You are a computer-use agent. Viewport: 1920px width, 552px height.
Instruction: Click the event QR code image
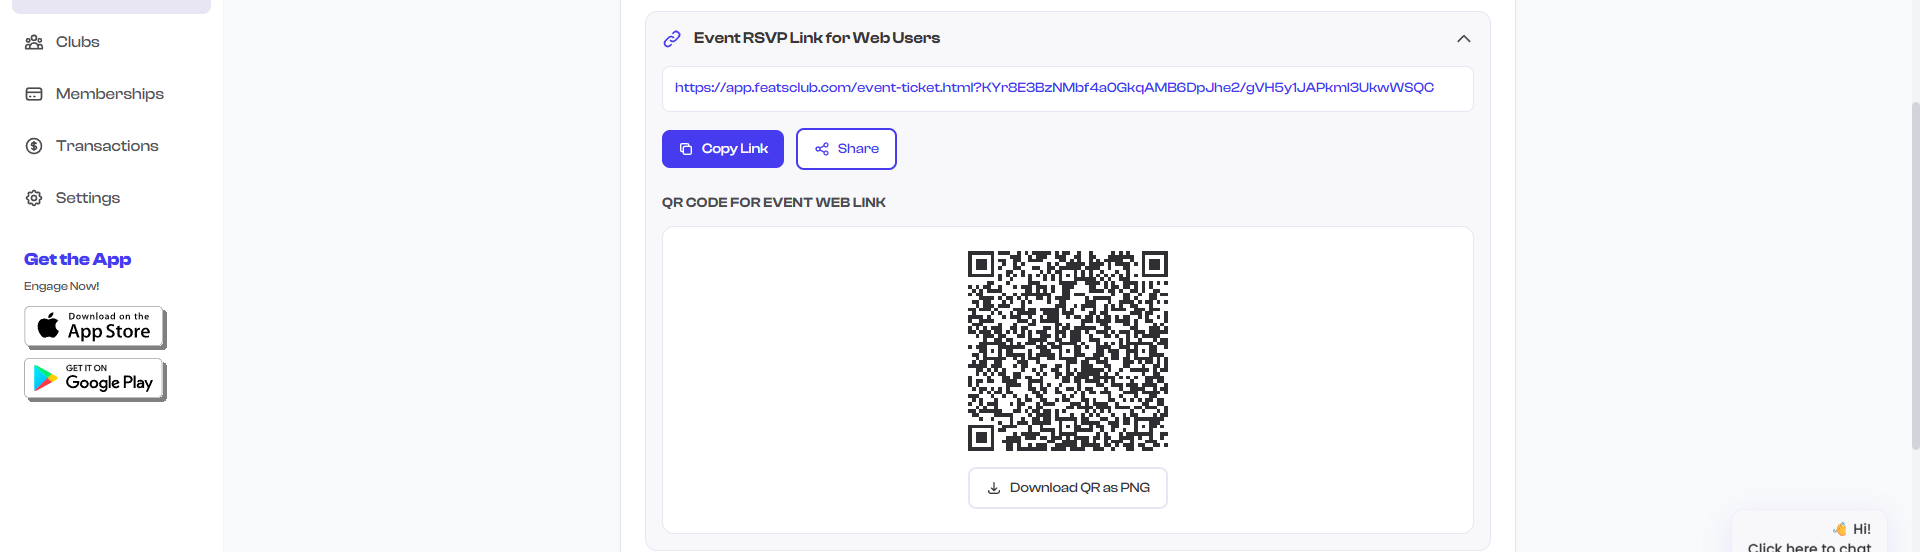(1068, 351)
